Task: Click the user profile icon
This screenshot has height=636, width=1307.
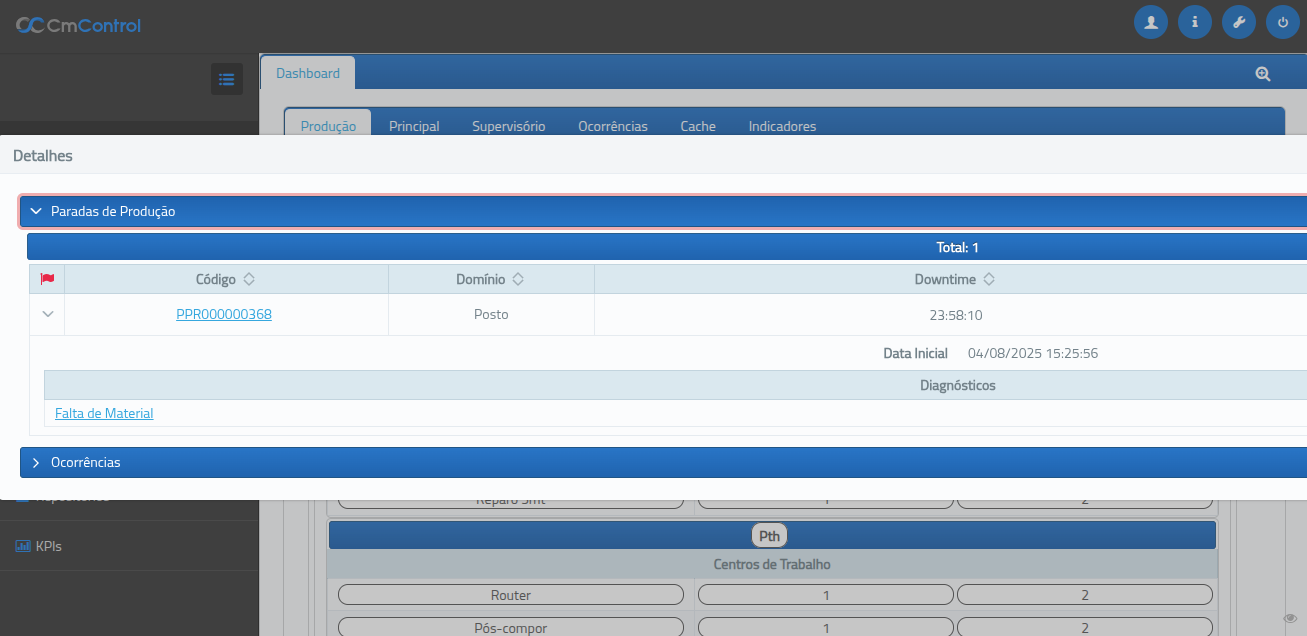Action: tap(1151, 22)
